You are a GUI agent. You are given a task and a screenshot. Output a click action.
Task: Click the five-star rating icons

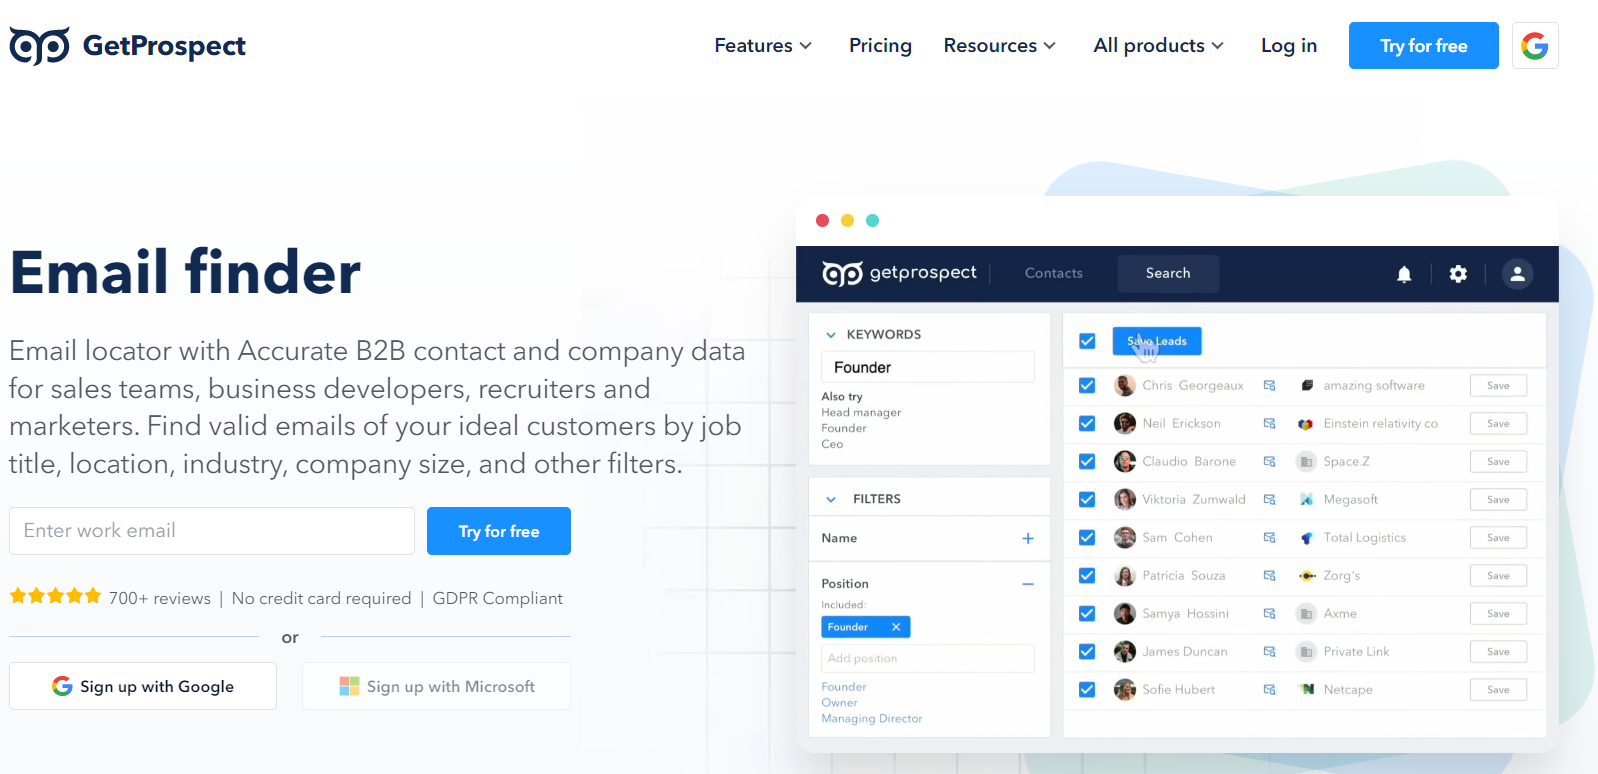tap(55, 597)
